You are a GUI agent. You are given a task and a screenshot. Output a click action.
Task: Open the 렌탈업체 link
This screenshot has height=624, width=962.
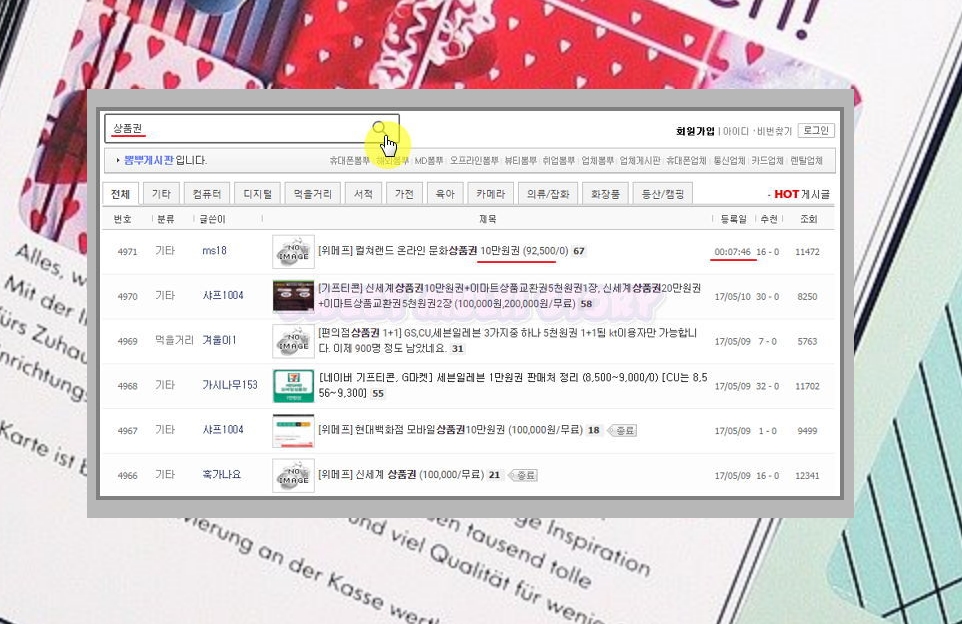(x=806, y=160)
